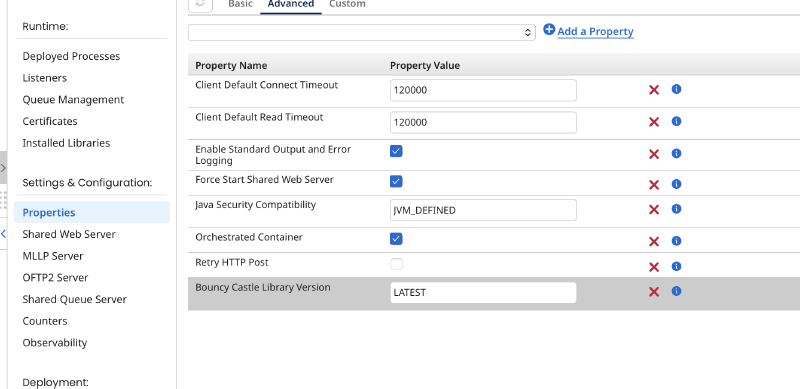Click the Bouncy Castle Library Version label
The width and height of the screenshot is (800, 389).
[x=263, y=287]
